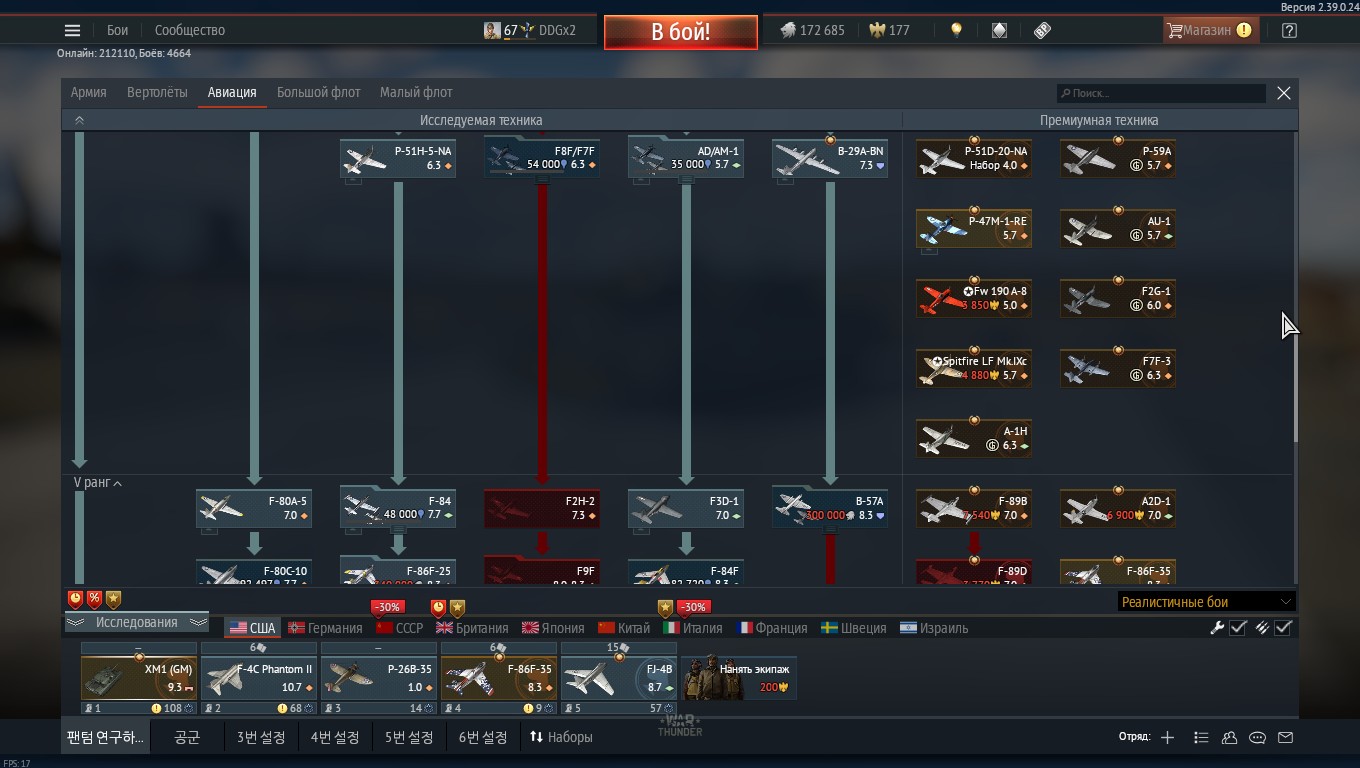This screenshot has height=768, width=1360.
Task: Open the hamburger main menu
Action: click(x=72, y=30)
